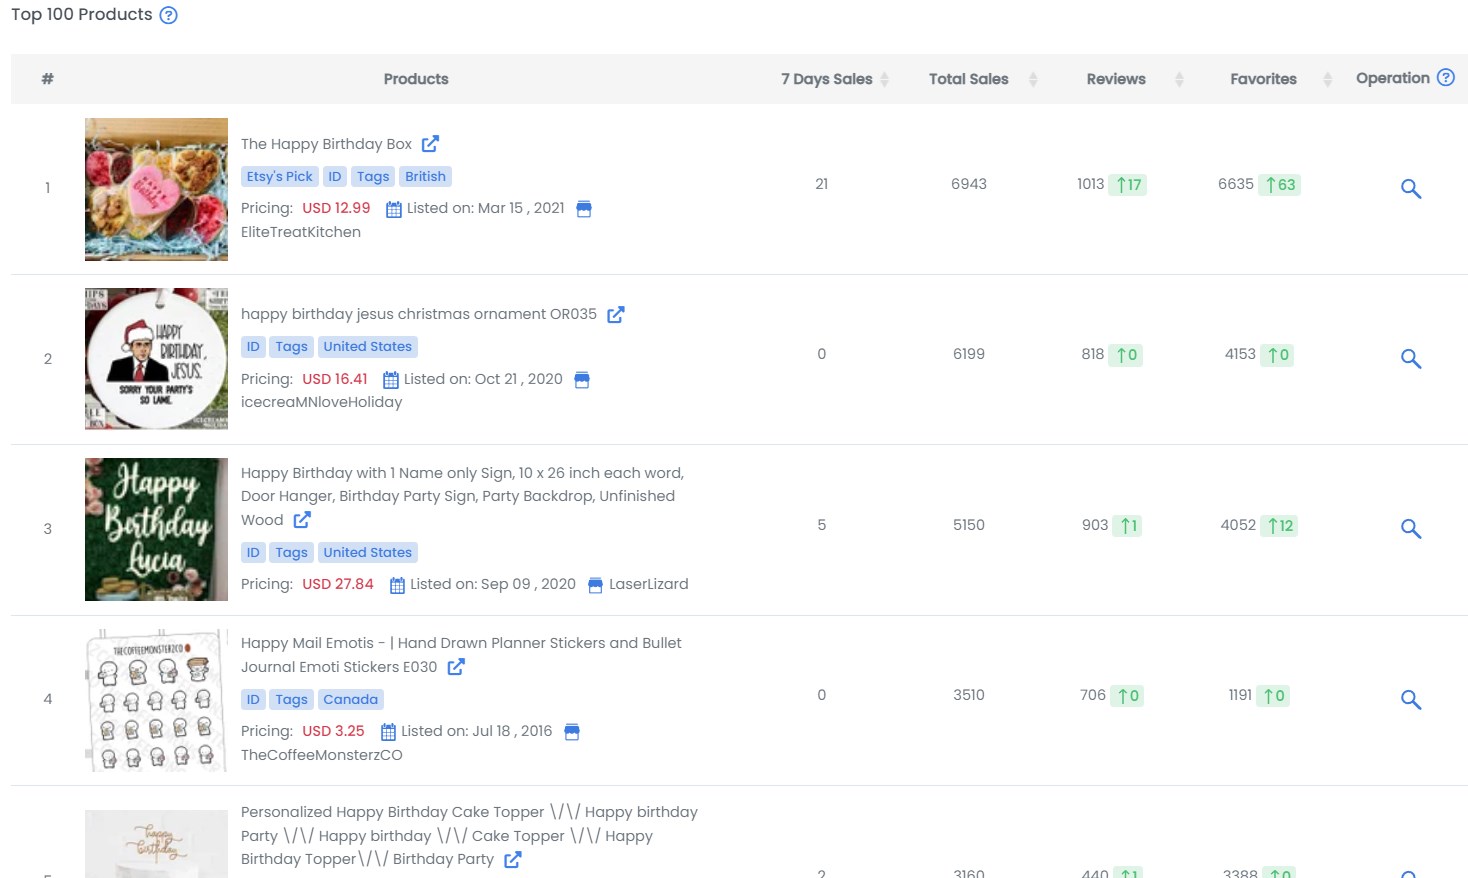The height and width of the screenshot is (878, 1468).
Task: Click the USD 12.99 price
Action: pos(336,208)
